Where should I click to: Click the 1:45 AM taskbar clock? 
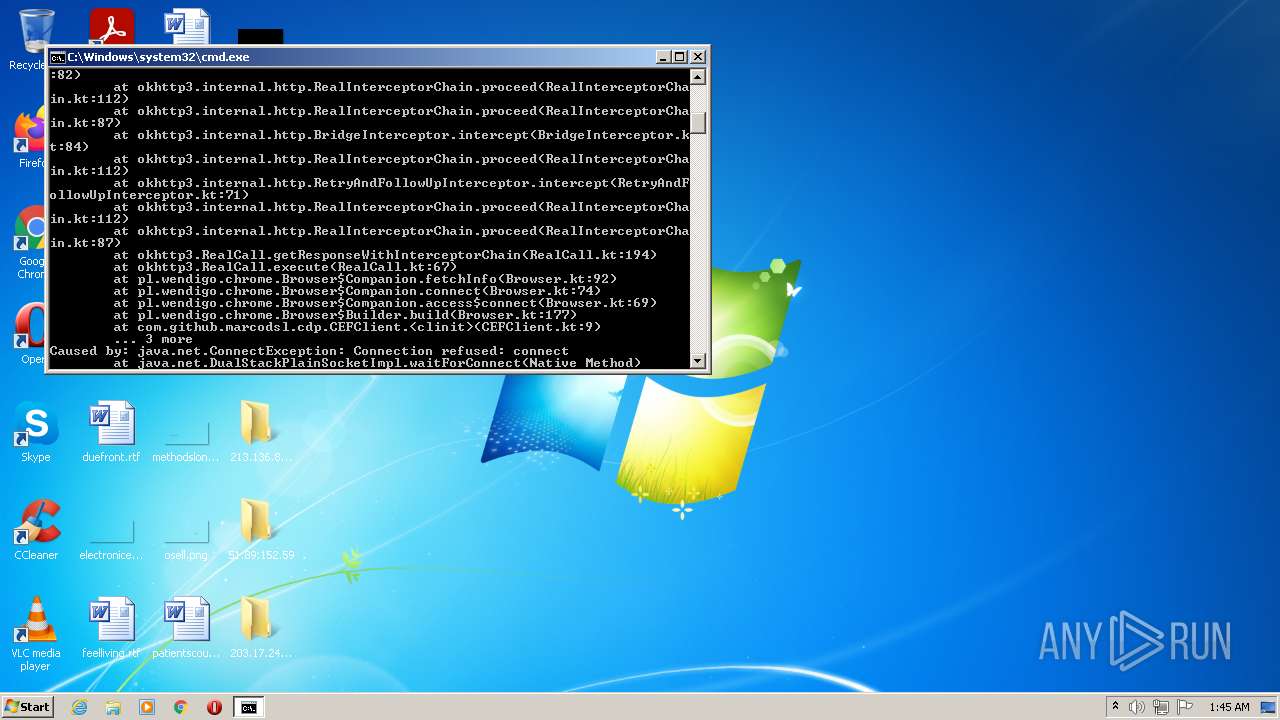(1229, 707)
